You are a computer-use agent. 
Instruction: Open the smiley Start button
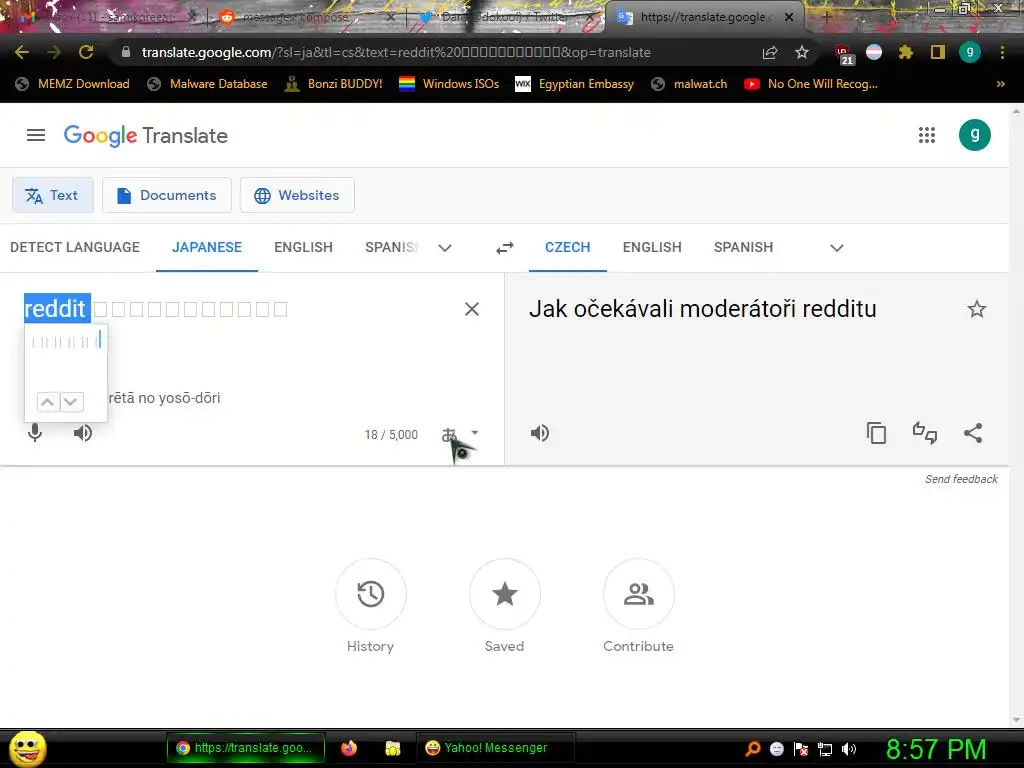click(27, 749)
